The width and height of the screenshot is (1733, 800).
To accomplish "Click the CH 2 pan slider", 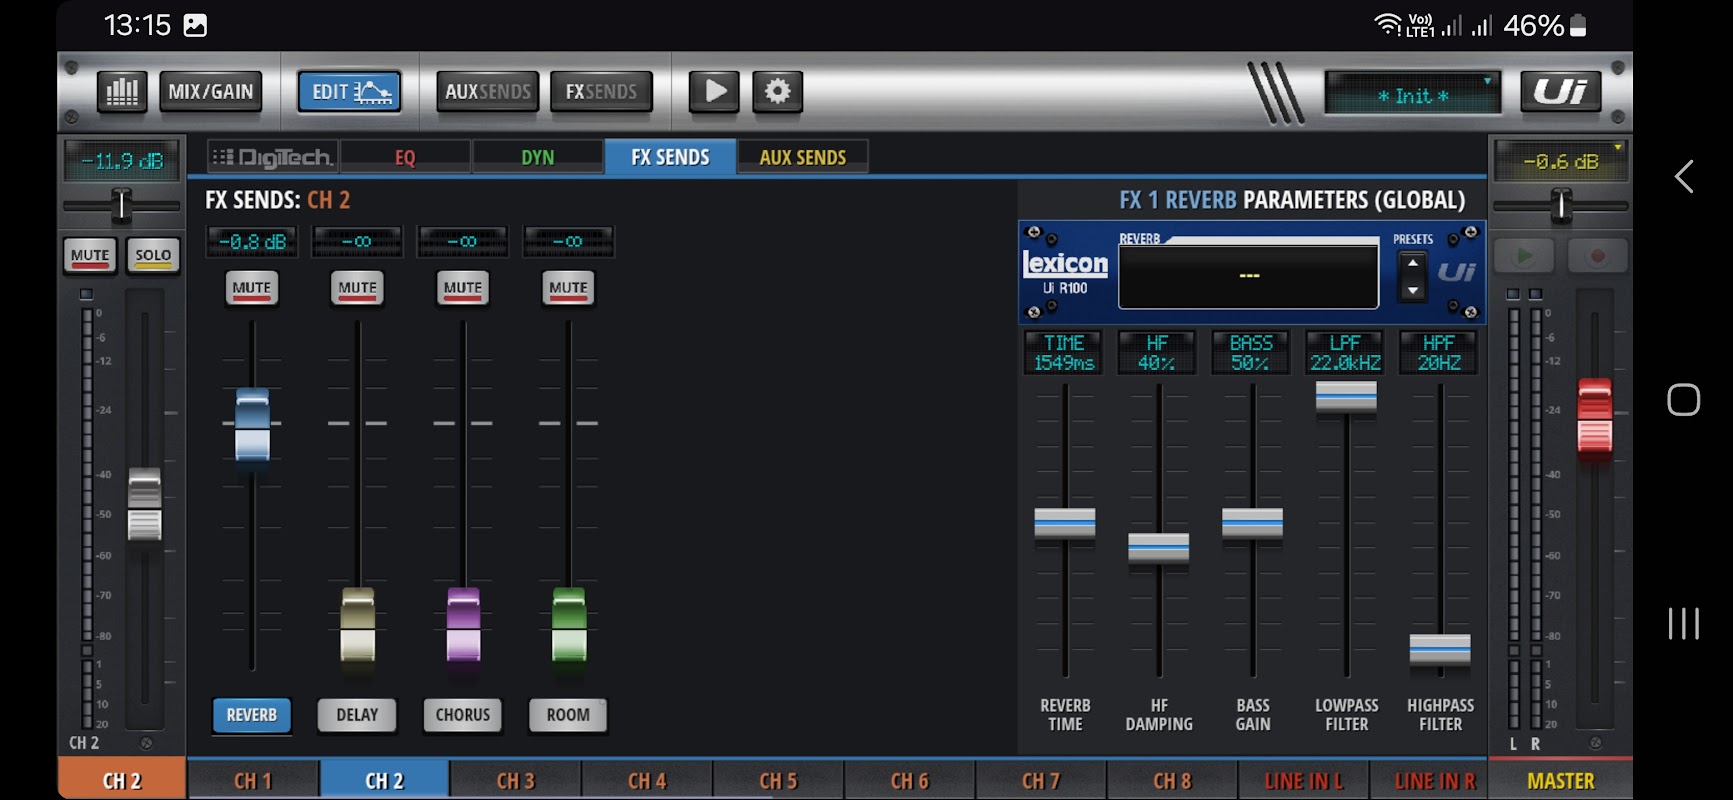I will point(122,205).
